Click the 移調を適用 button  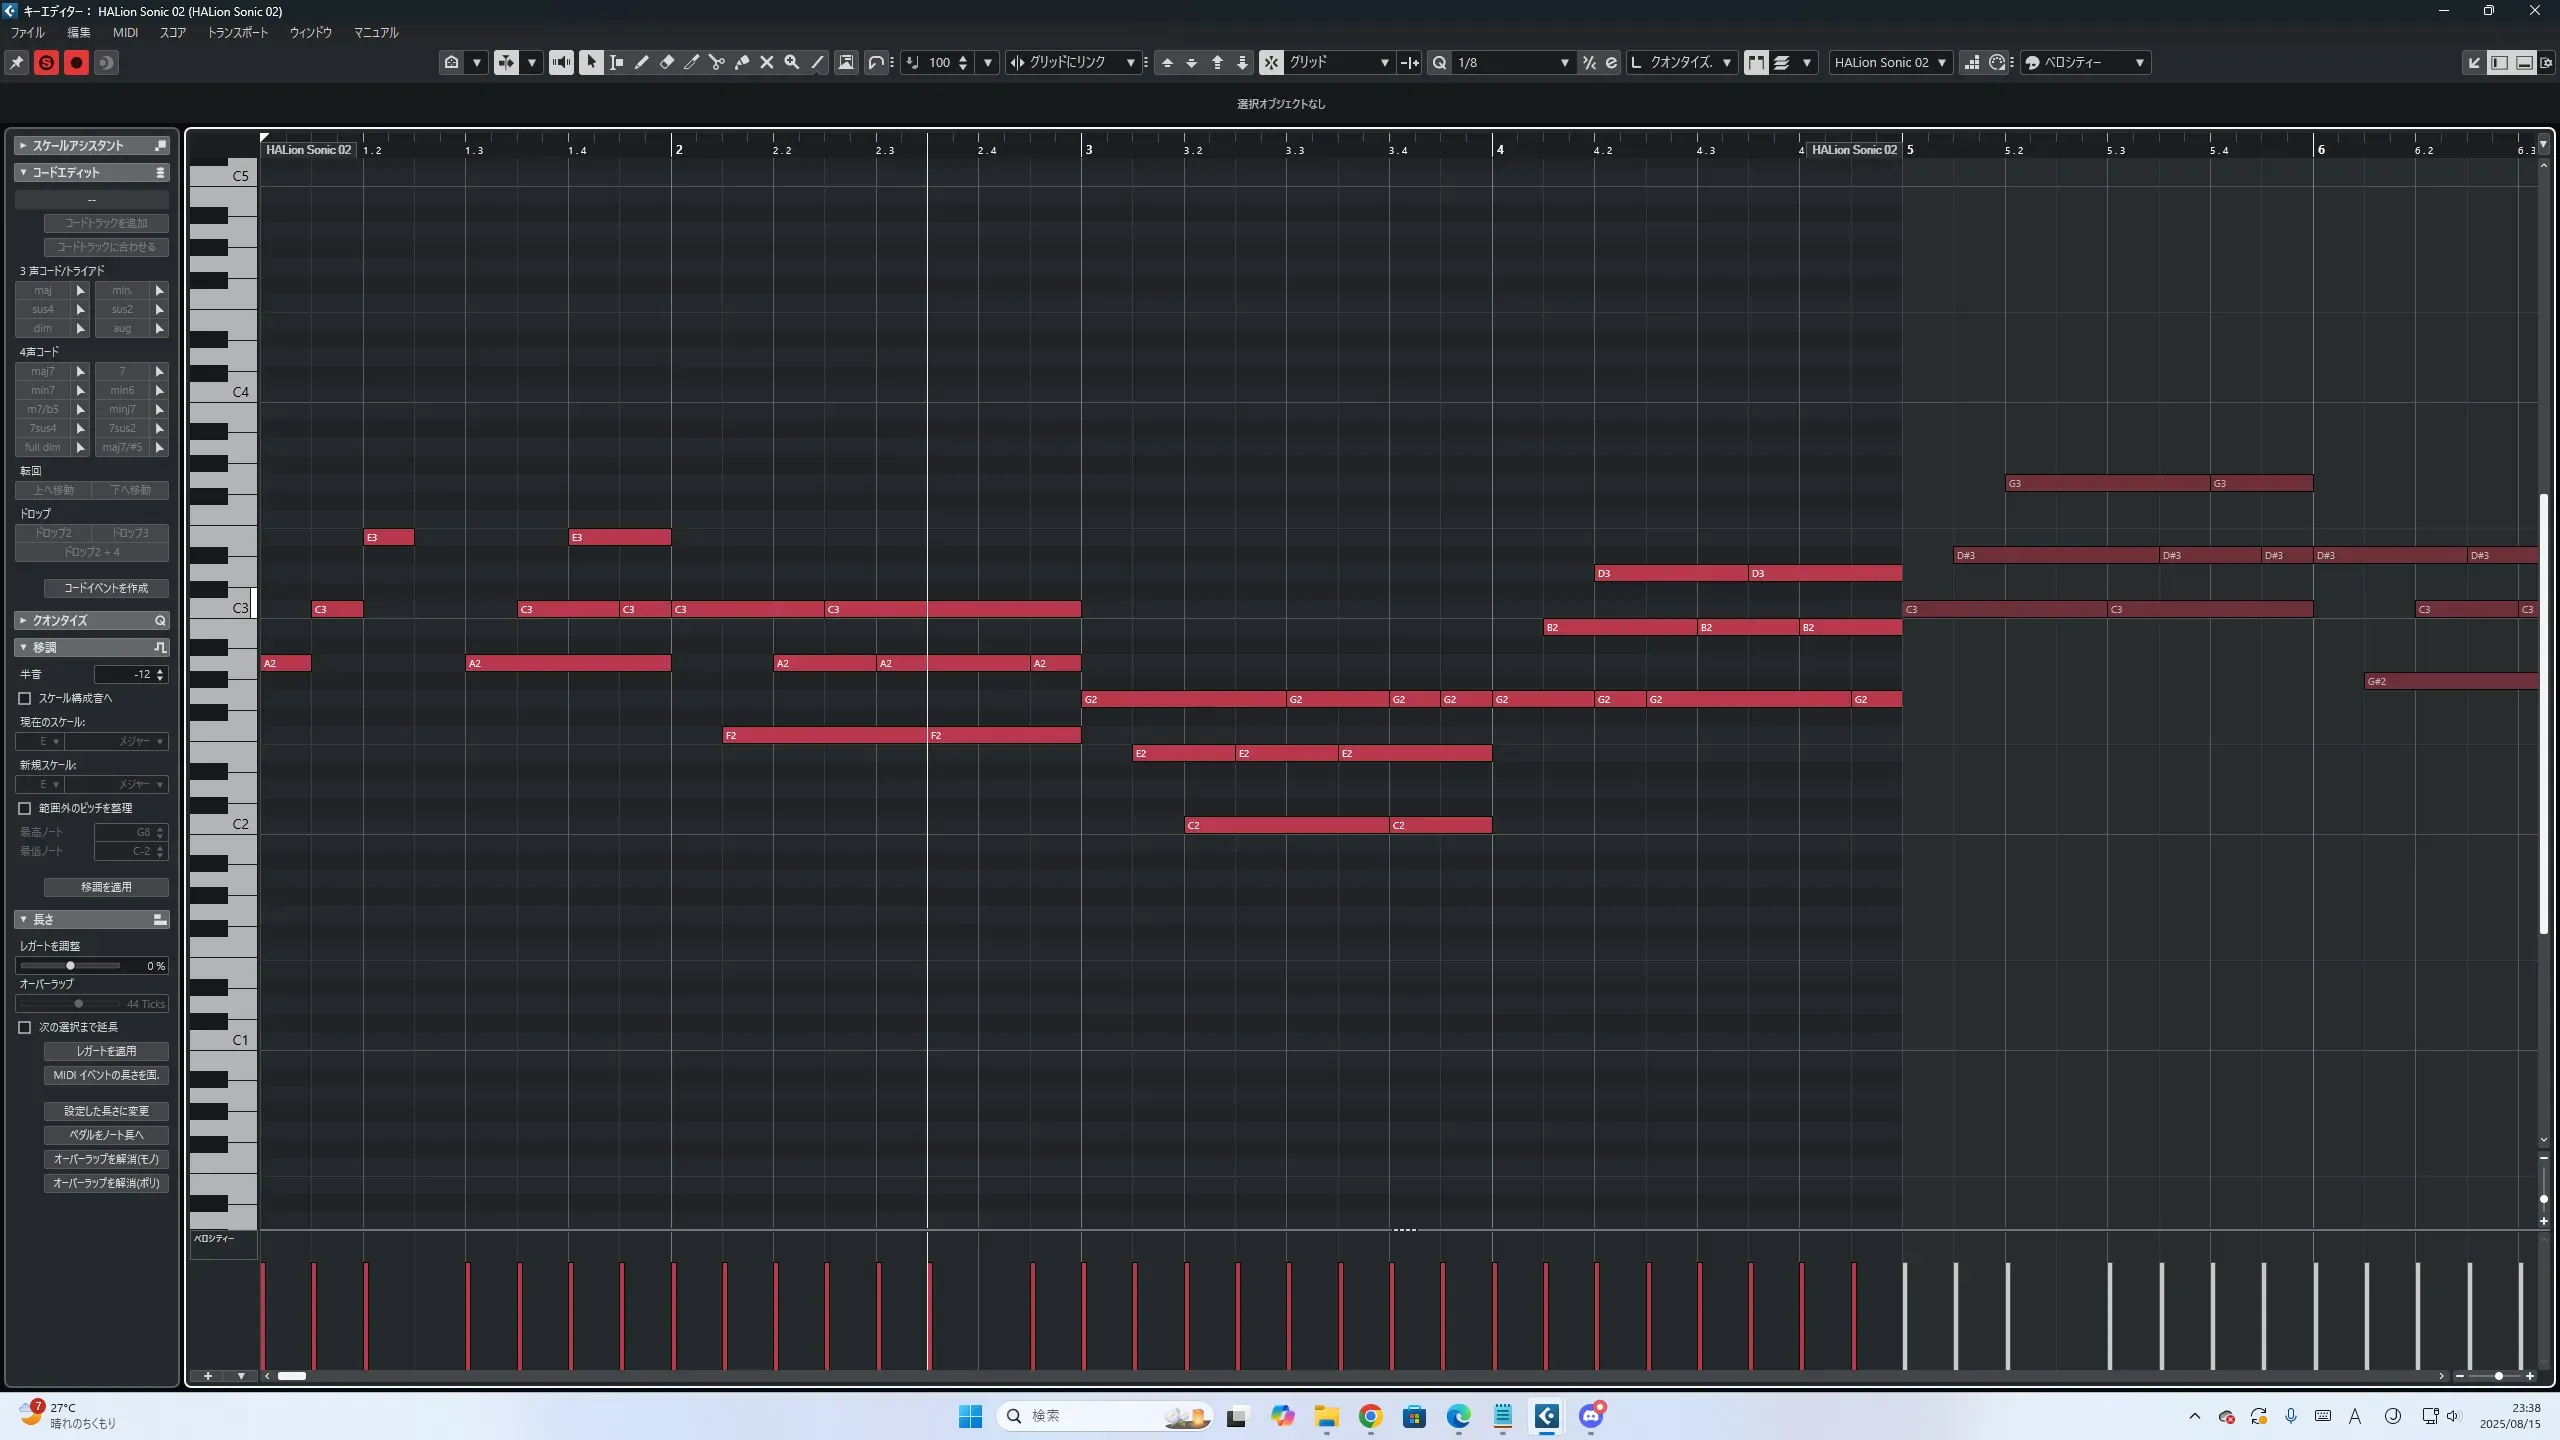tap(106, 887)
